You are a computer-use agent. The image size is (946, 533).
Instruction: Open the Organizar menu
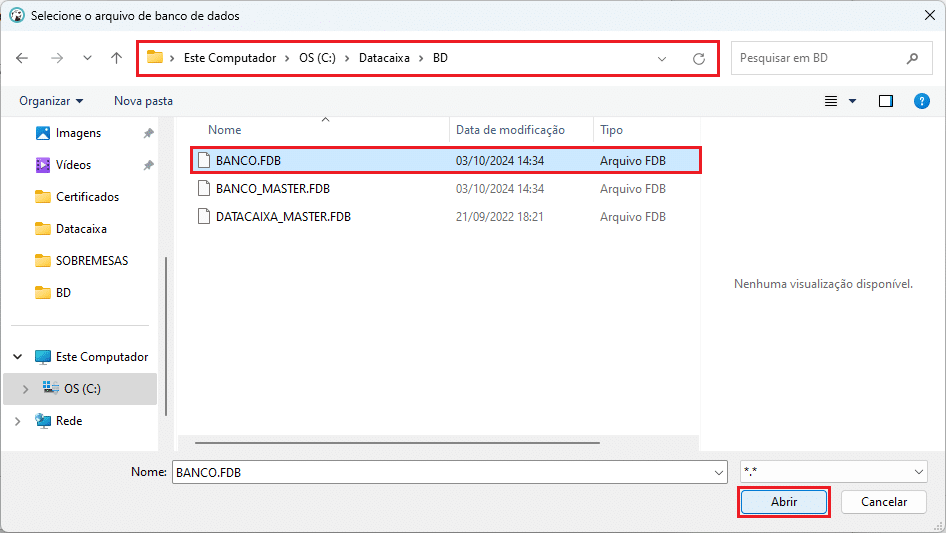[51, 101]
